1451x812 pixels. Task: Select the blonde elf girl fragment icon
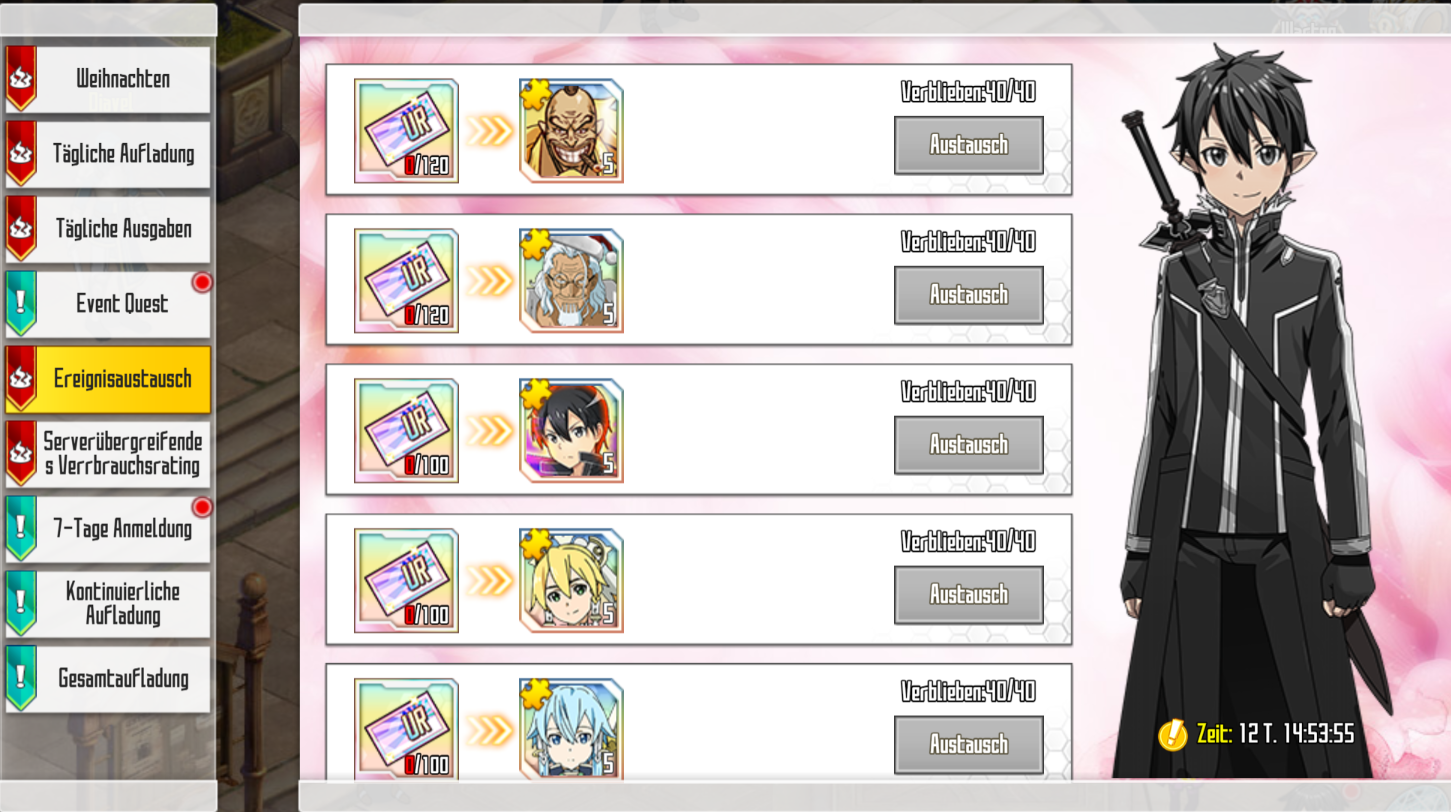[x=571, y=581]
